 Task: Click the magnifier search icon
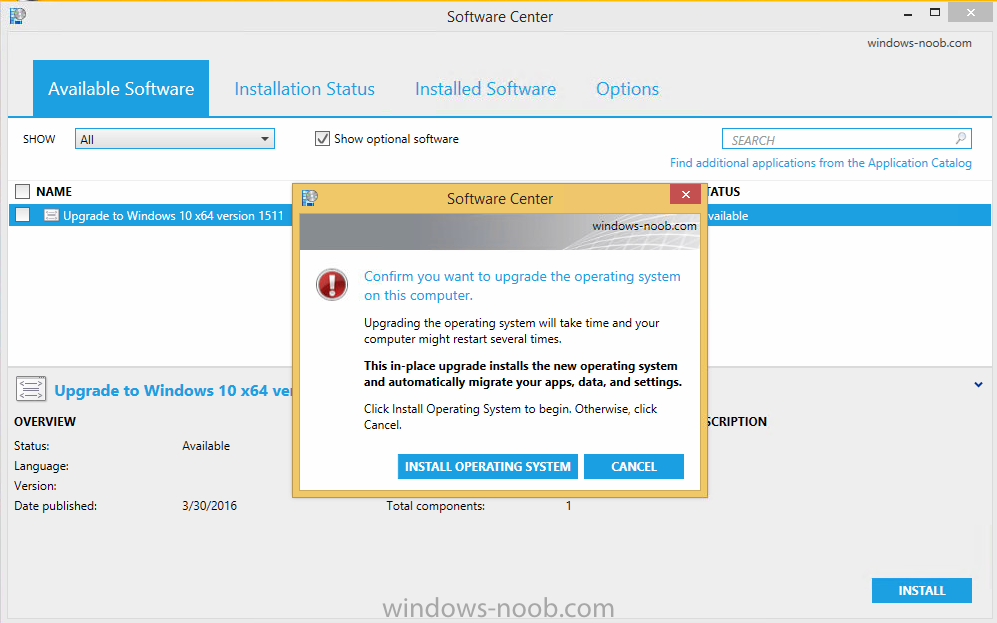coord(961,138)
